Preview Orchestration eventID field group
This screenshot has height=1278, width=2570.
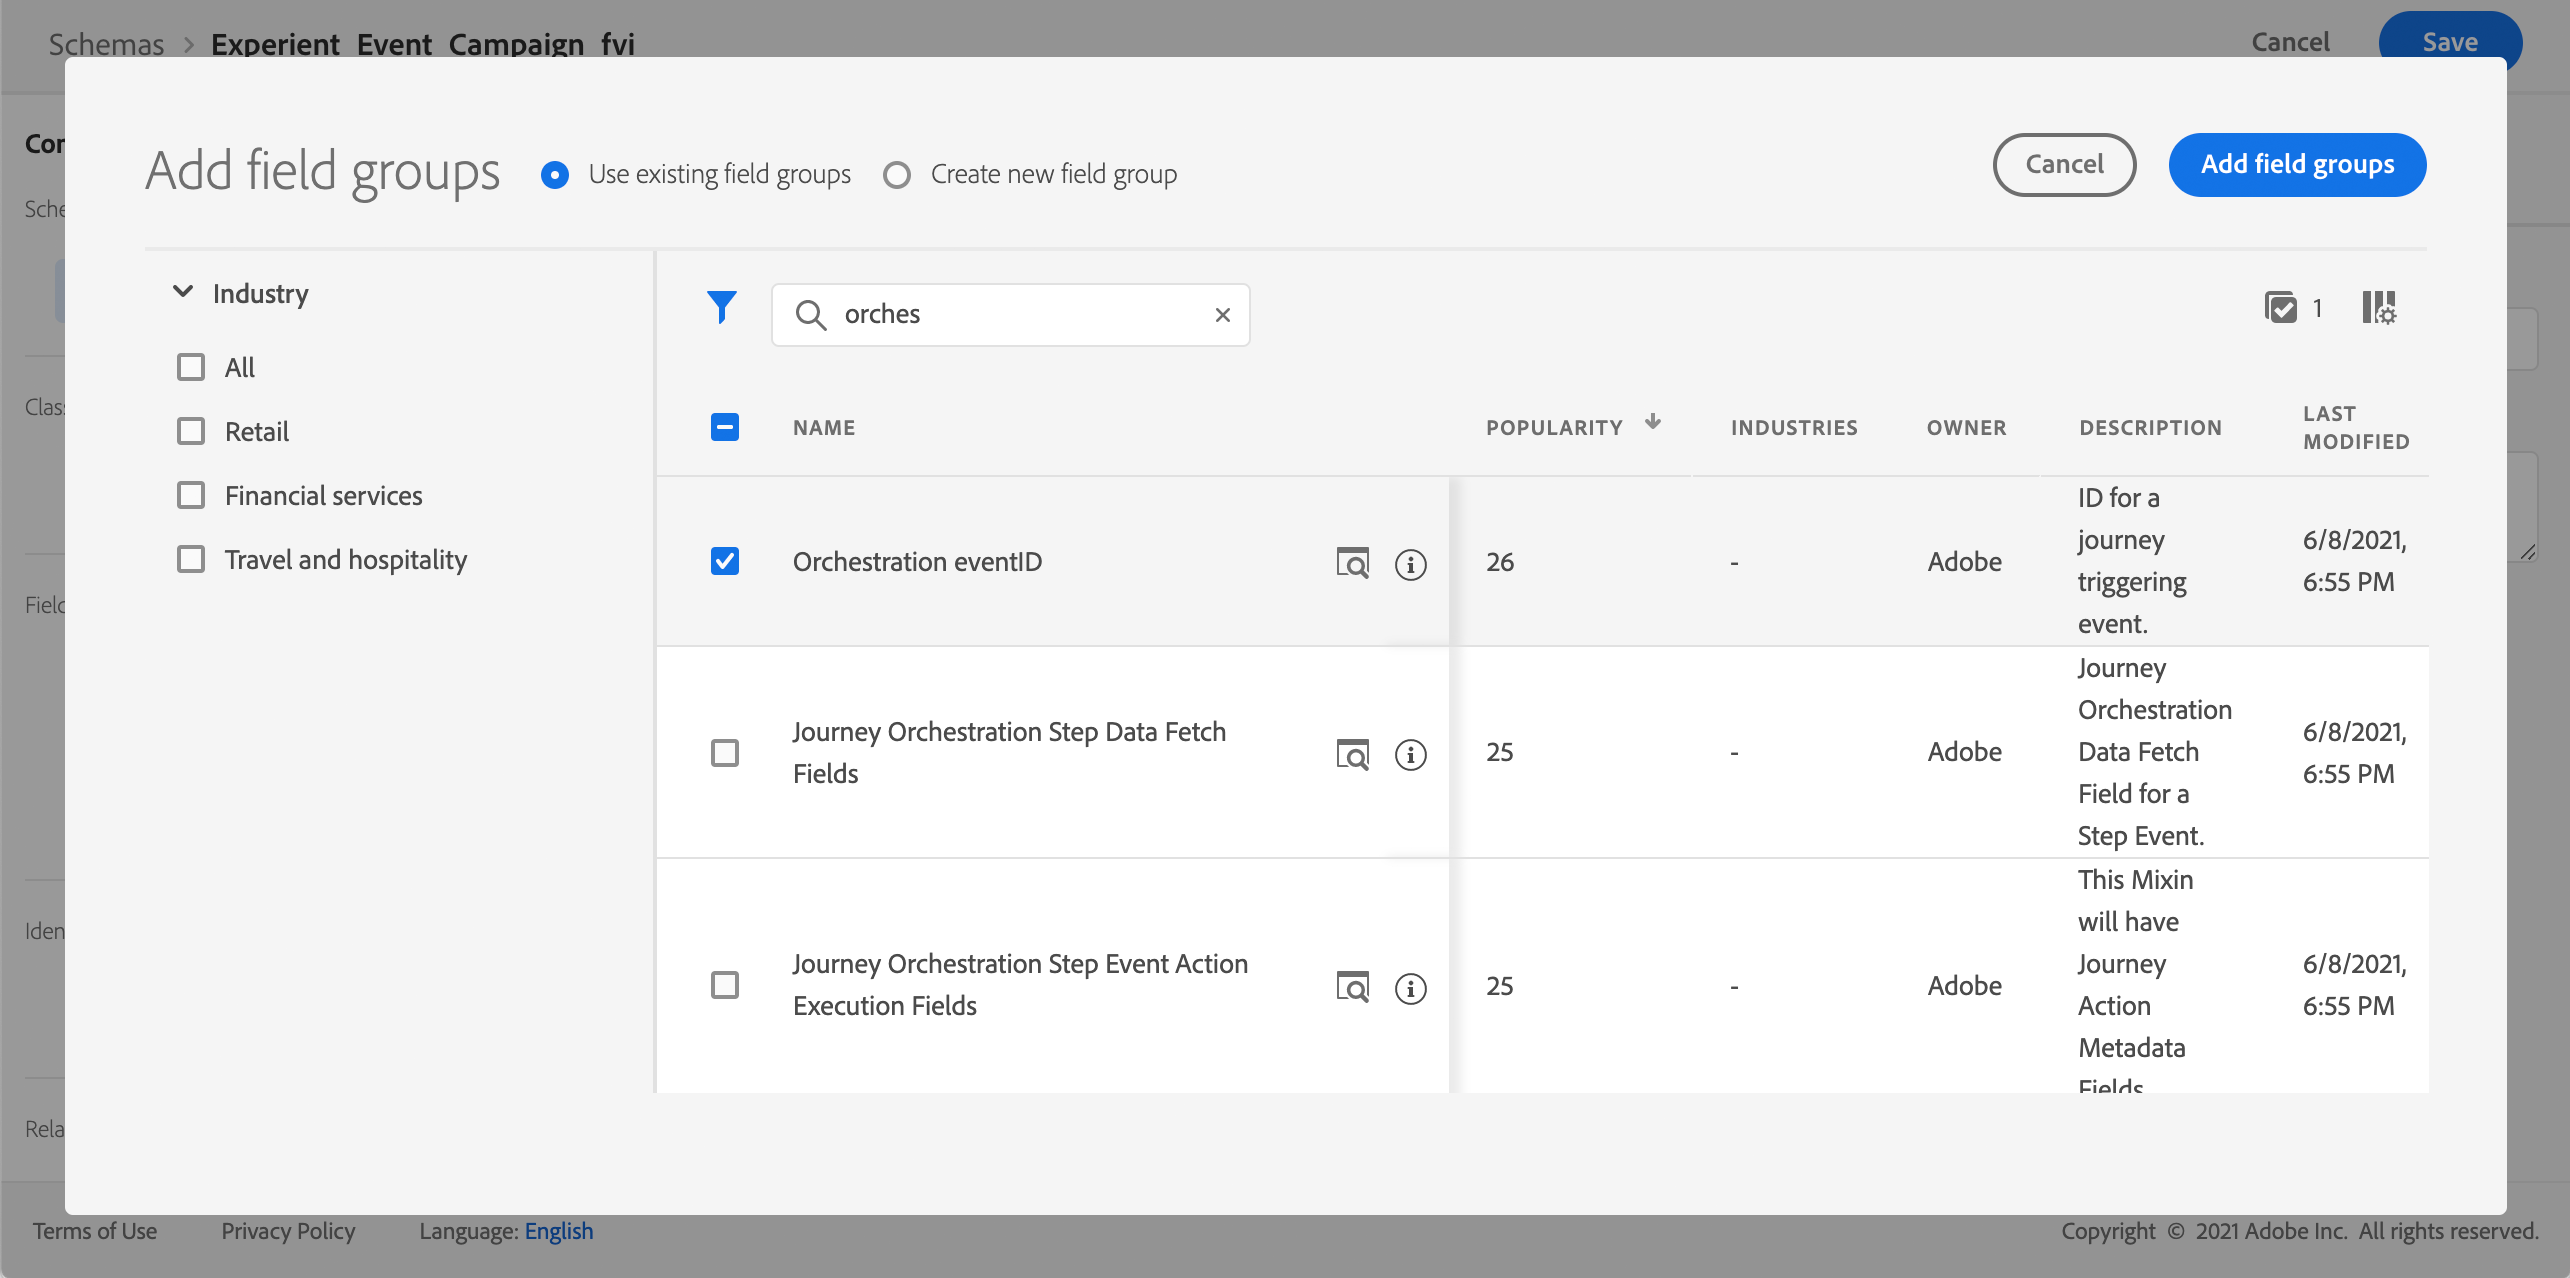tap(1352, 563)
